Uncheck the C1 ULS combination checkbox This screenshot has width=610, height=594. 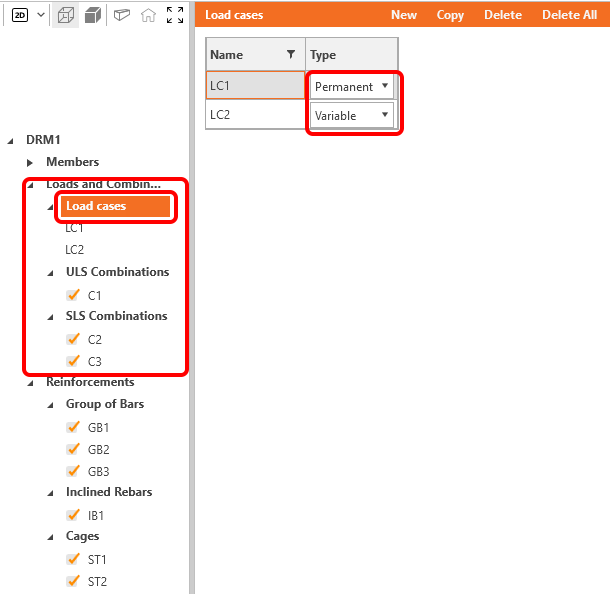click(x=73, y=295)
